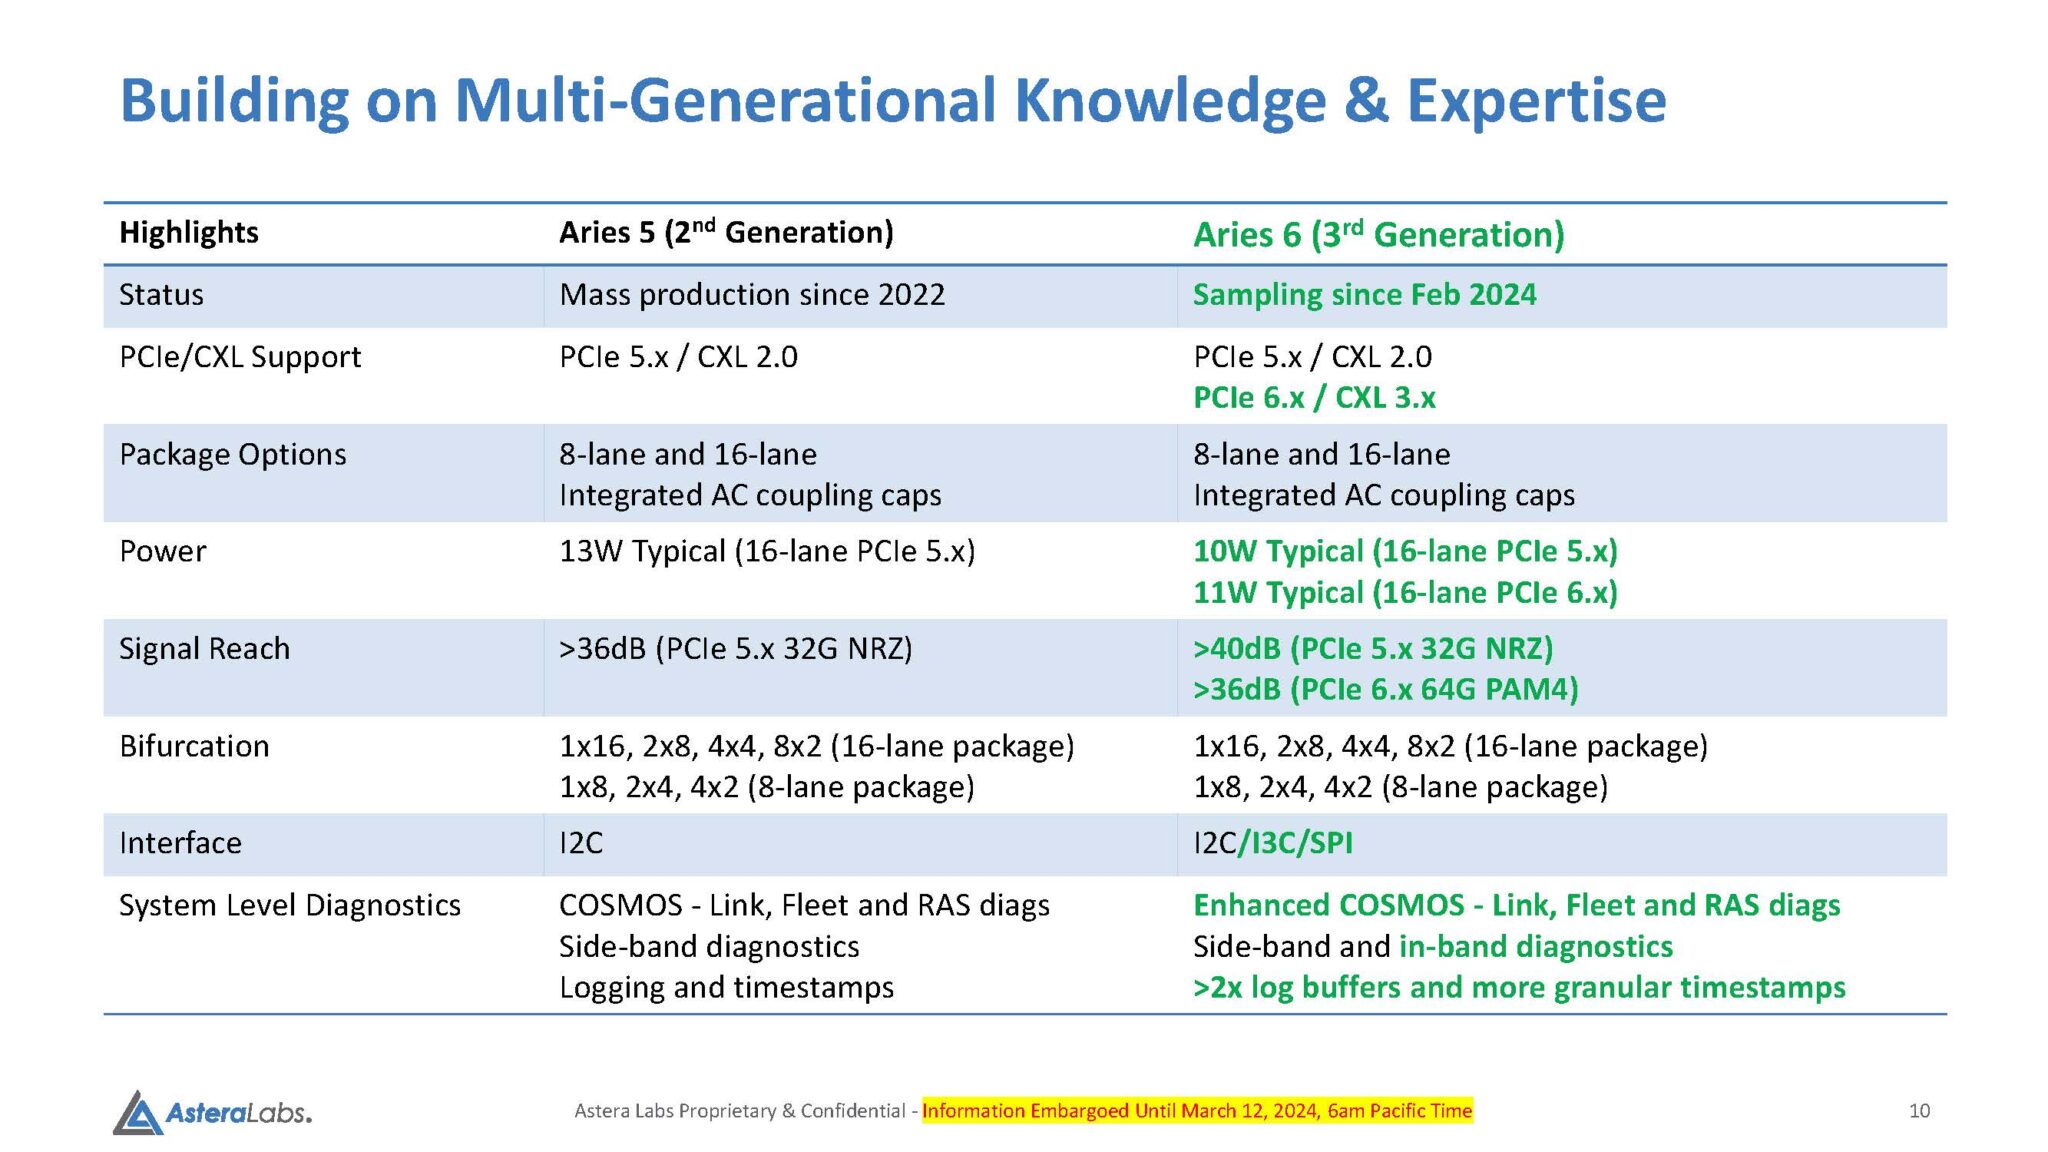
Task: Click 'Sampling since Feb 2024' text
Action: (1364, 295)
